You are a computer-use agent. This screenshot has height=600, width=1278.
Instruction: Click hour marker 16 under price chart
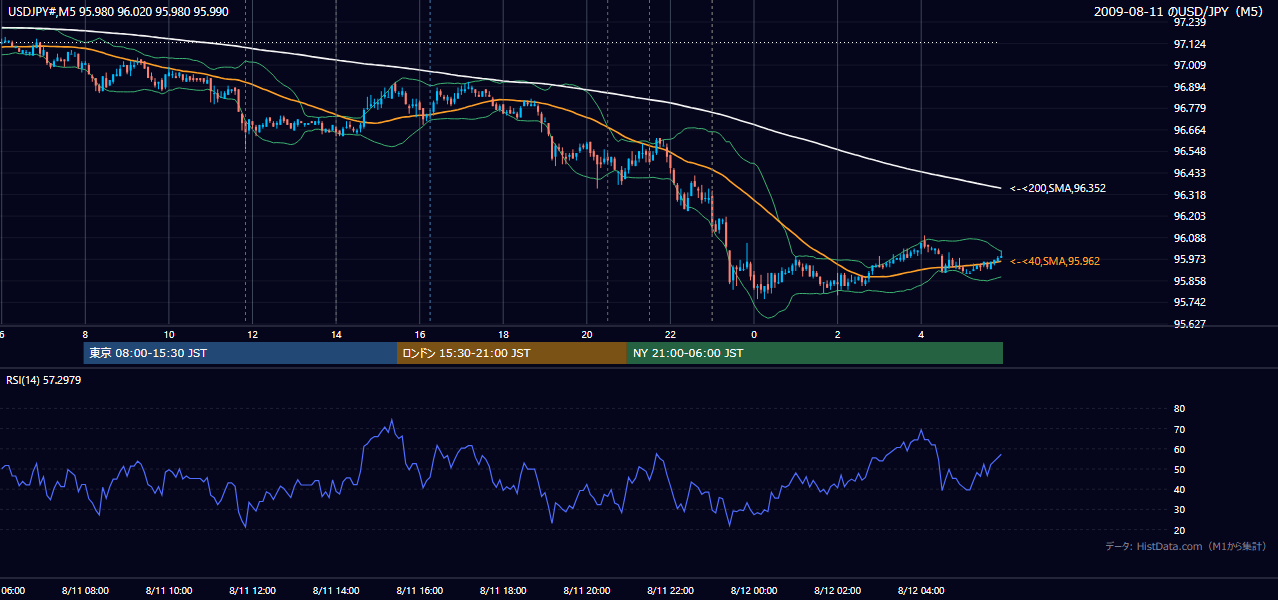420,334
